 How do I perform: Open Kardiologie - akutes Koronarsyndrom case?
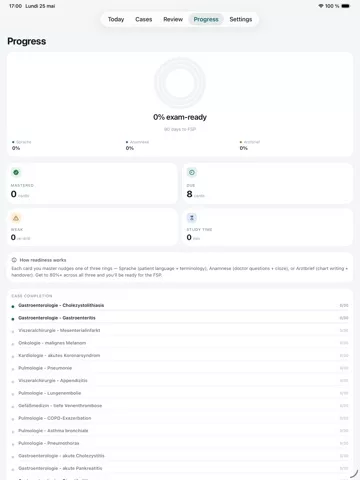(180, 356)
